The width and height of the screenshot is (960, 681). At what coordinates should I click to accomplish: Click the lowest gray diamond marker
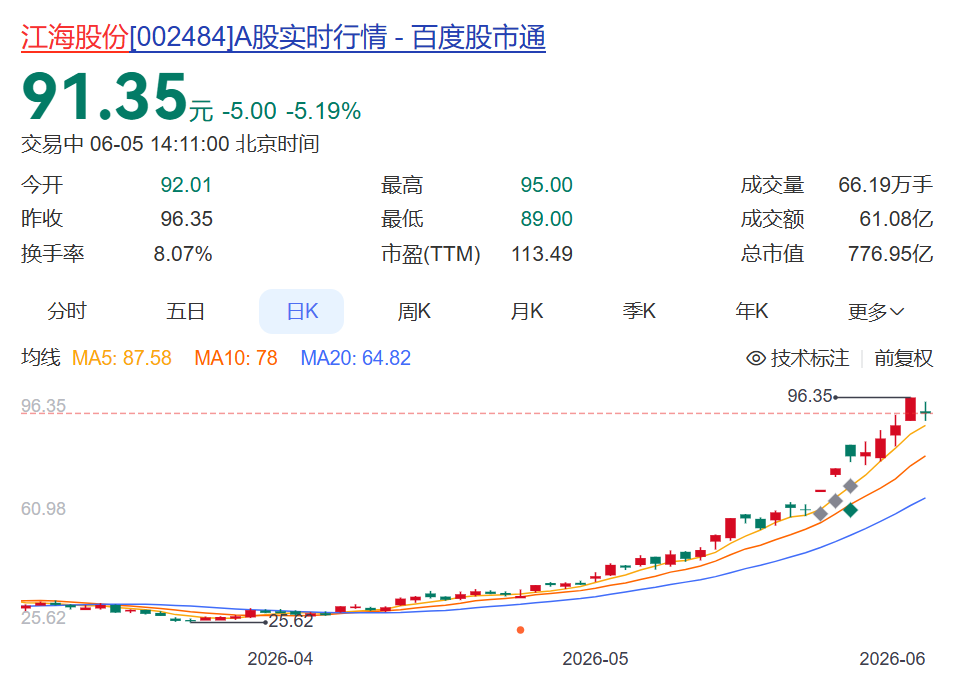coord(820,514)
